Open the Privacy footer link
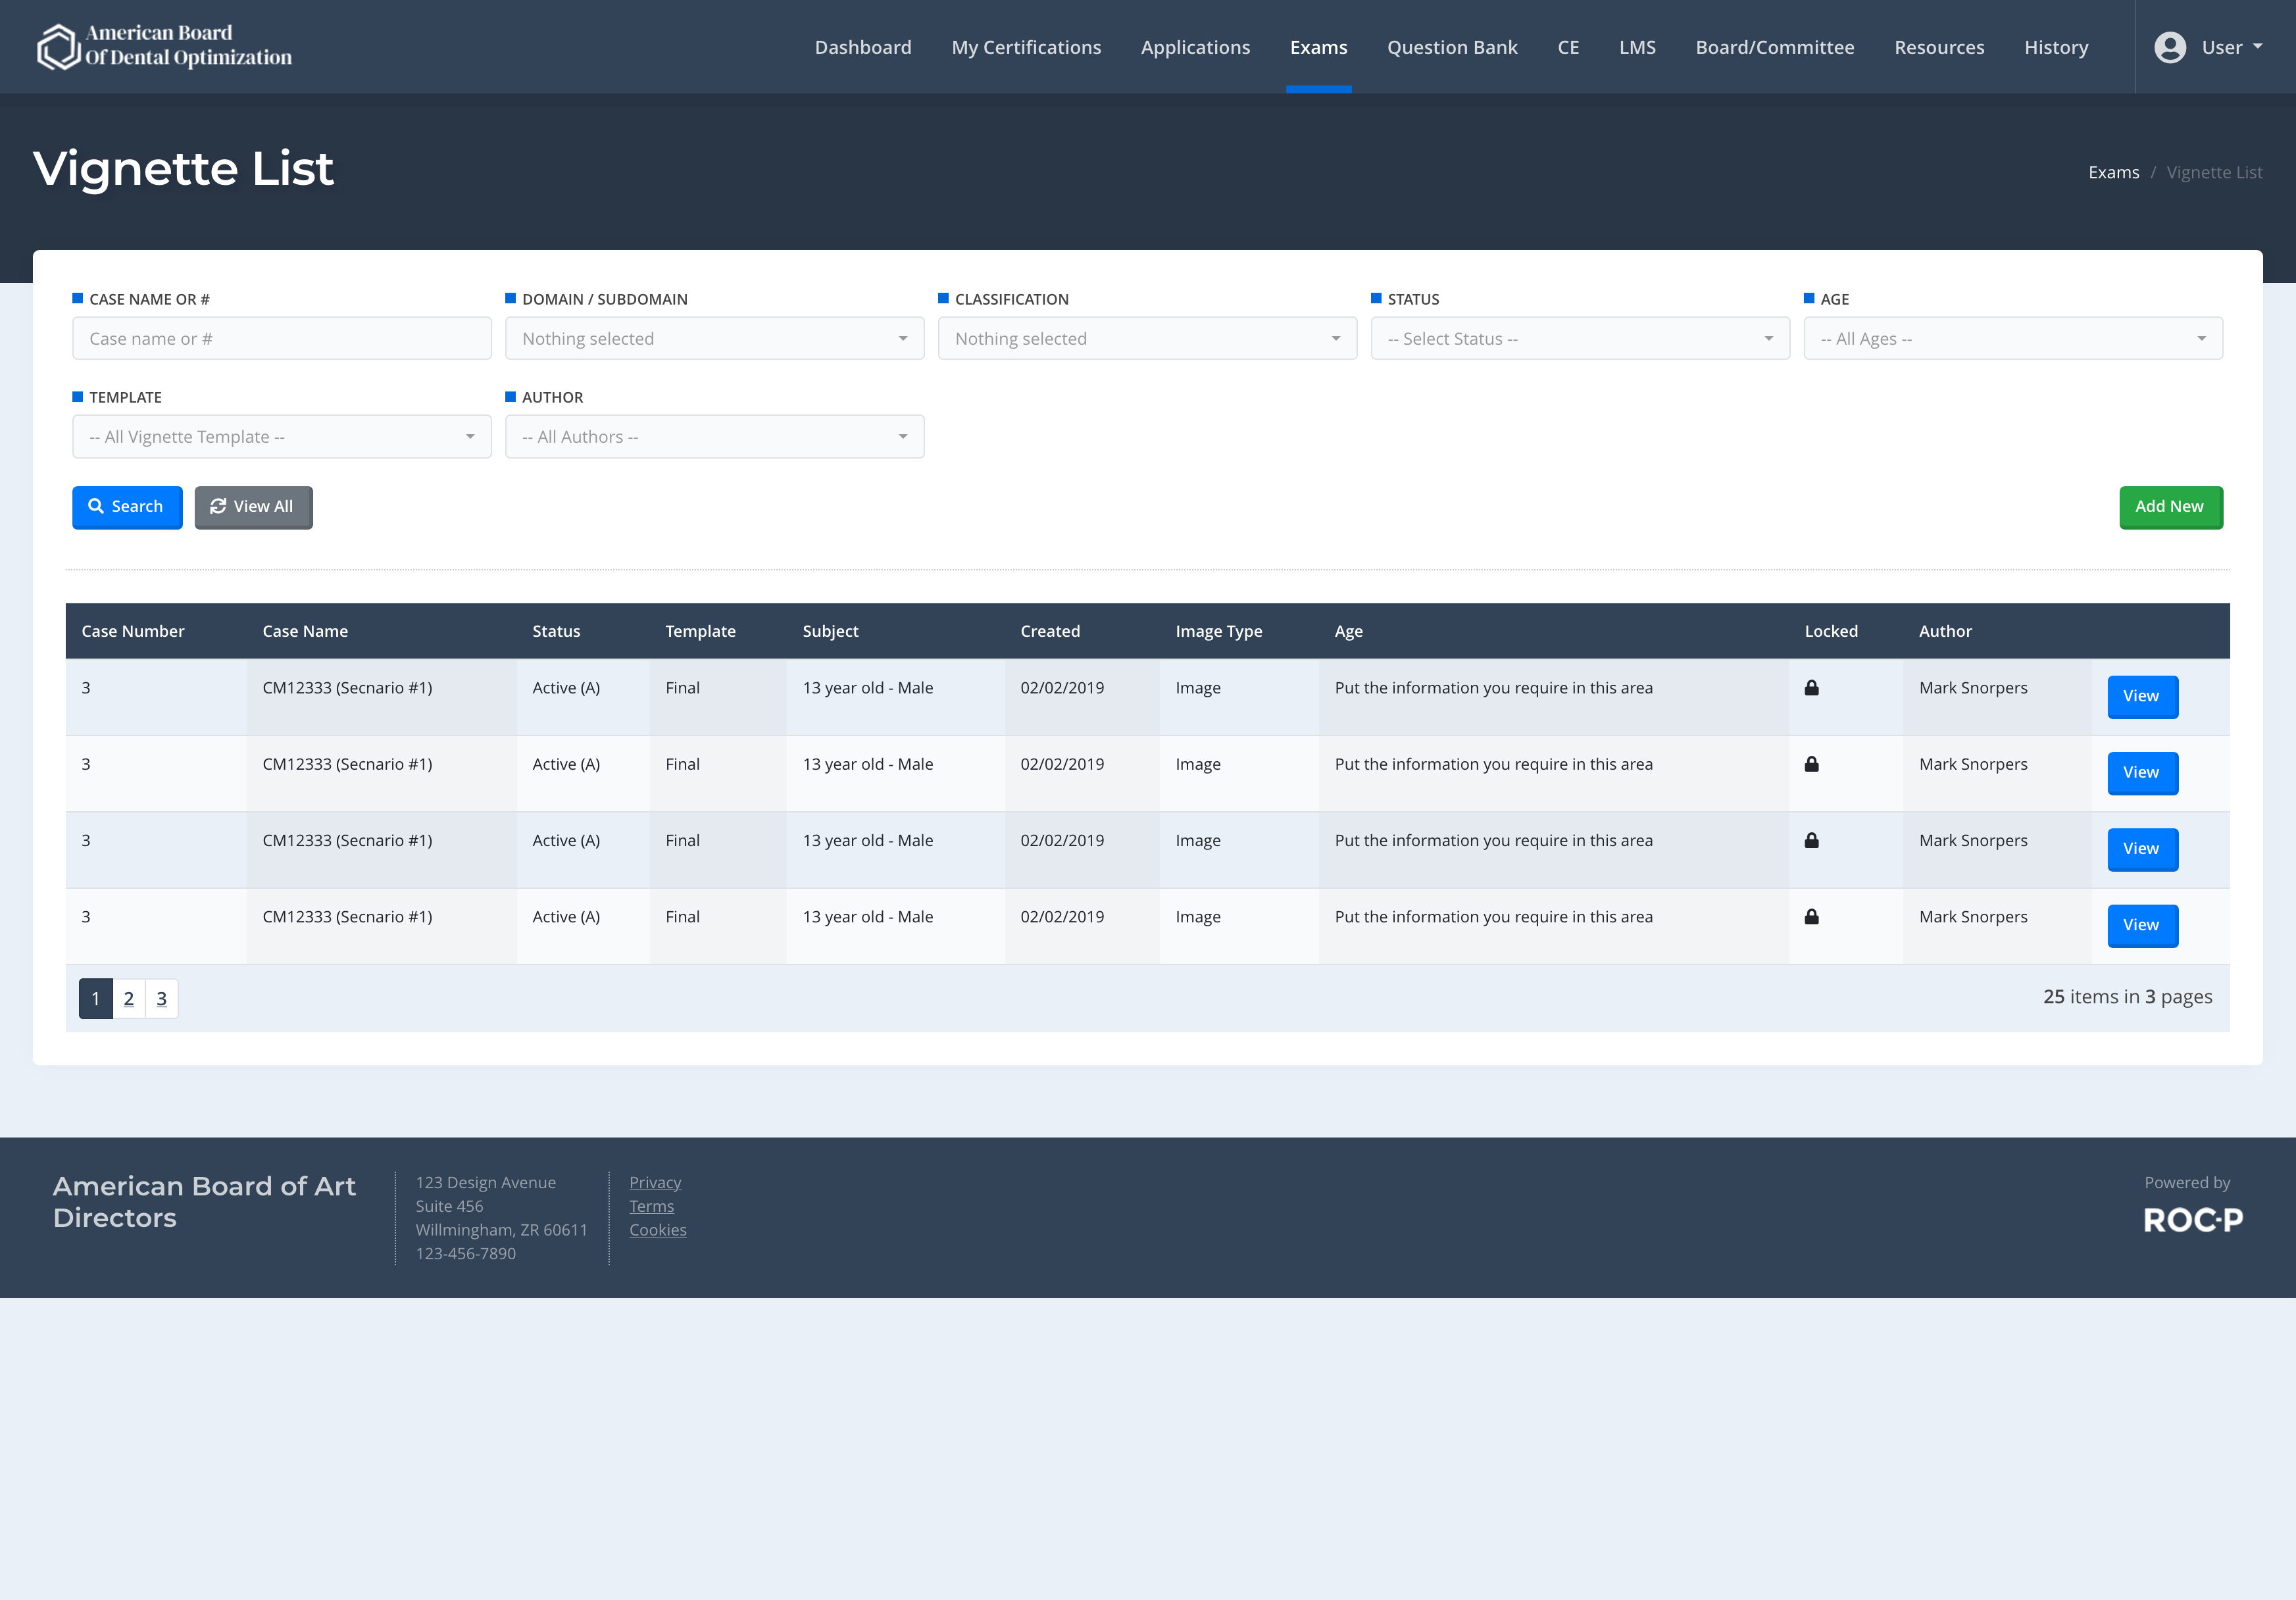 coord(655,1182)
